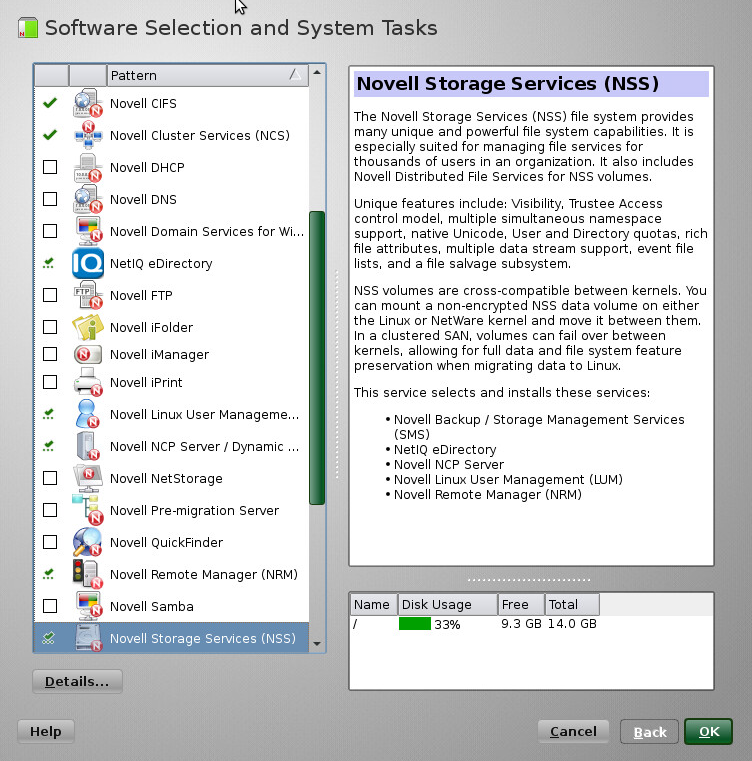Uncheck the Novell CIFS pattern
This screenshot has width=752, height=761.
50,103
